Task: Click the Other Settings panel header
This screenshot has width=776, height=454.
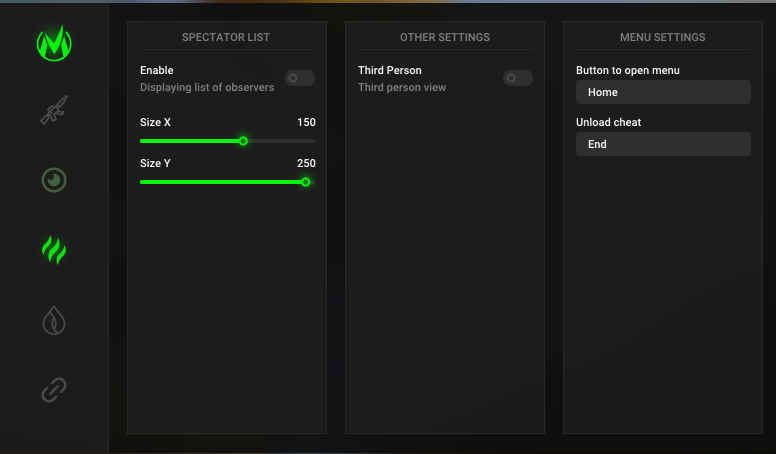Action: coord(445,37)
